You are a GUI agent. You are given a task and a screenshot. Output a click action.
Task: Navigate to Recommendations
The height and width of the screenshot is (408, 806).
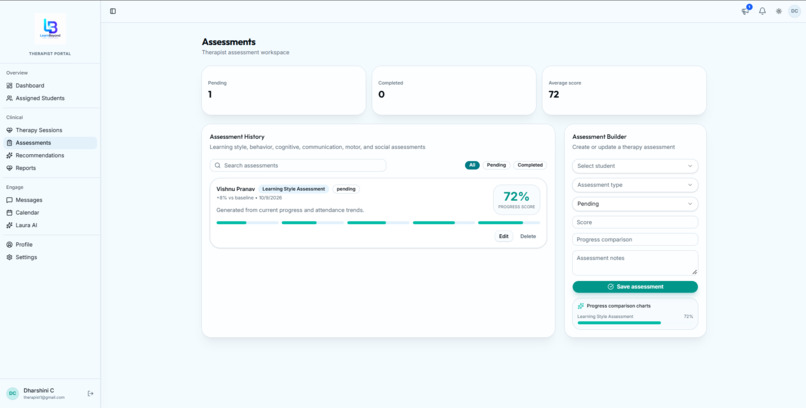(50, 155)
